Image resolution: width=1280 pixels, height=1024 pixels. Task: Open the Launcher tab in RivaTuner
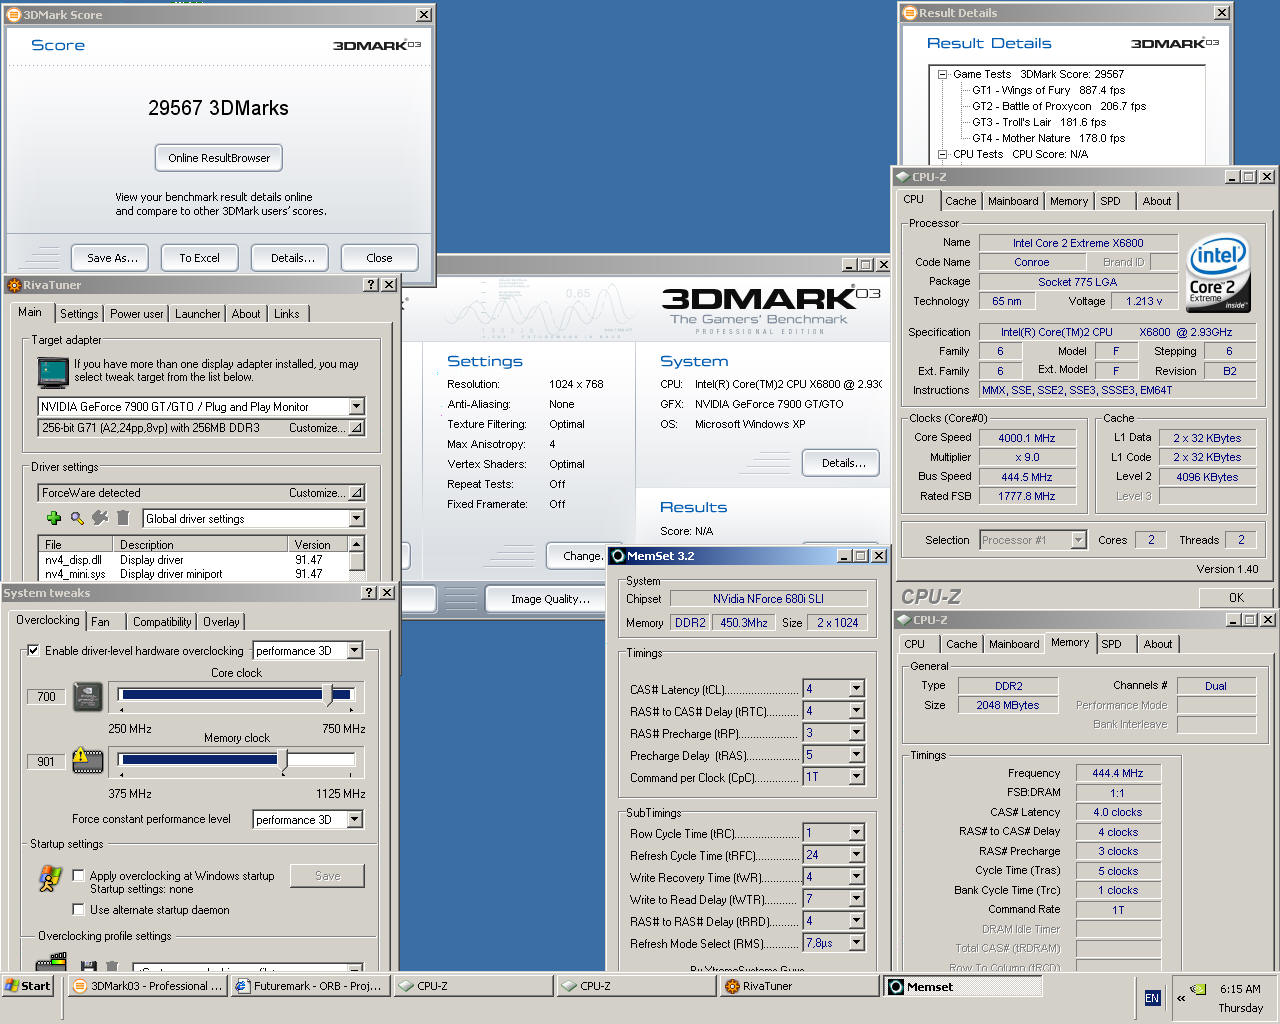coord(197,313)
